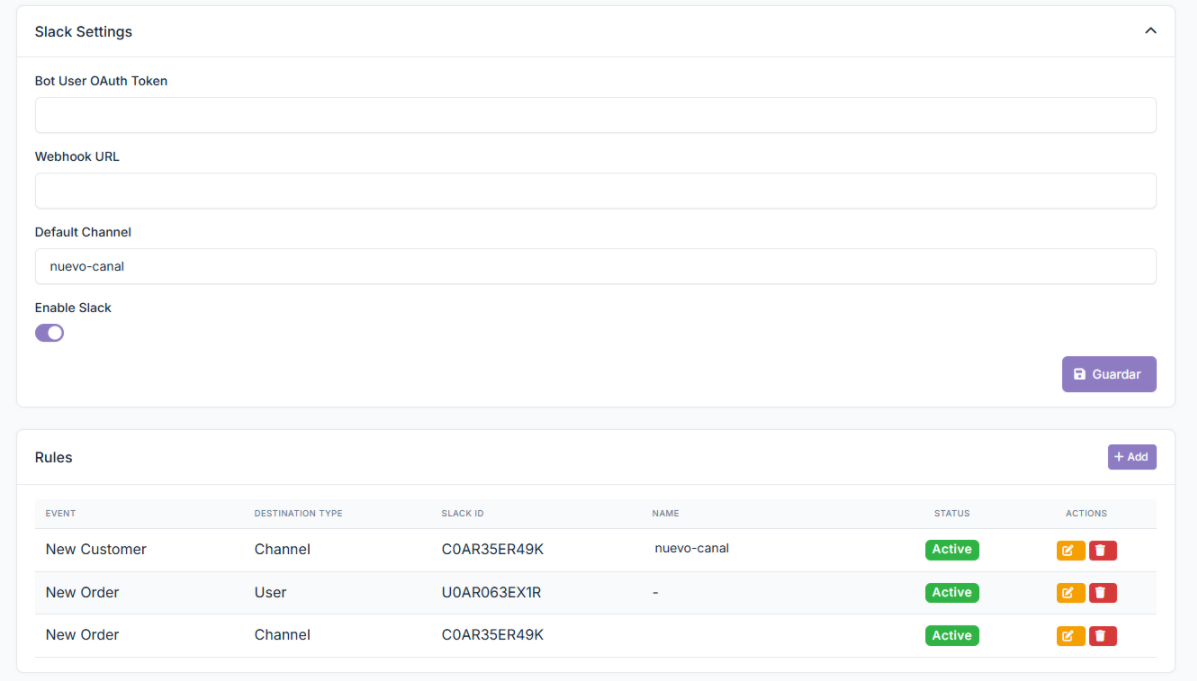Click the Status column header
1197x681 pixels.
click(x=951, y=513)
